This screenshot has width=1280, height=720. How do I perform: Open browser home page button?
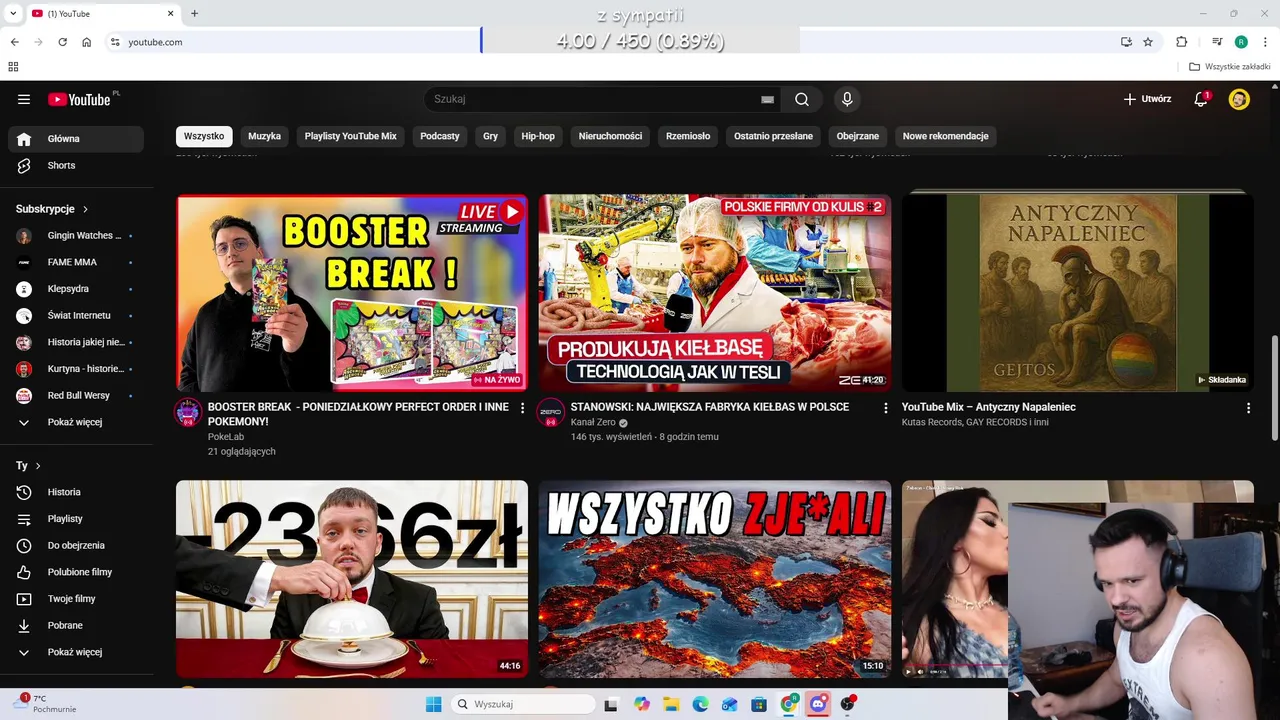[87, 42]
